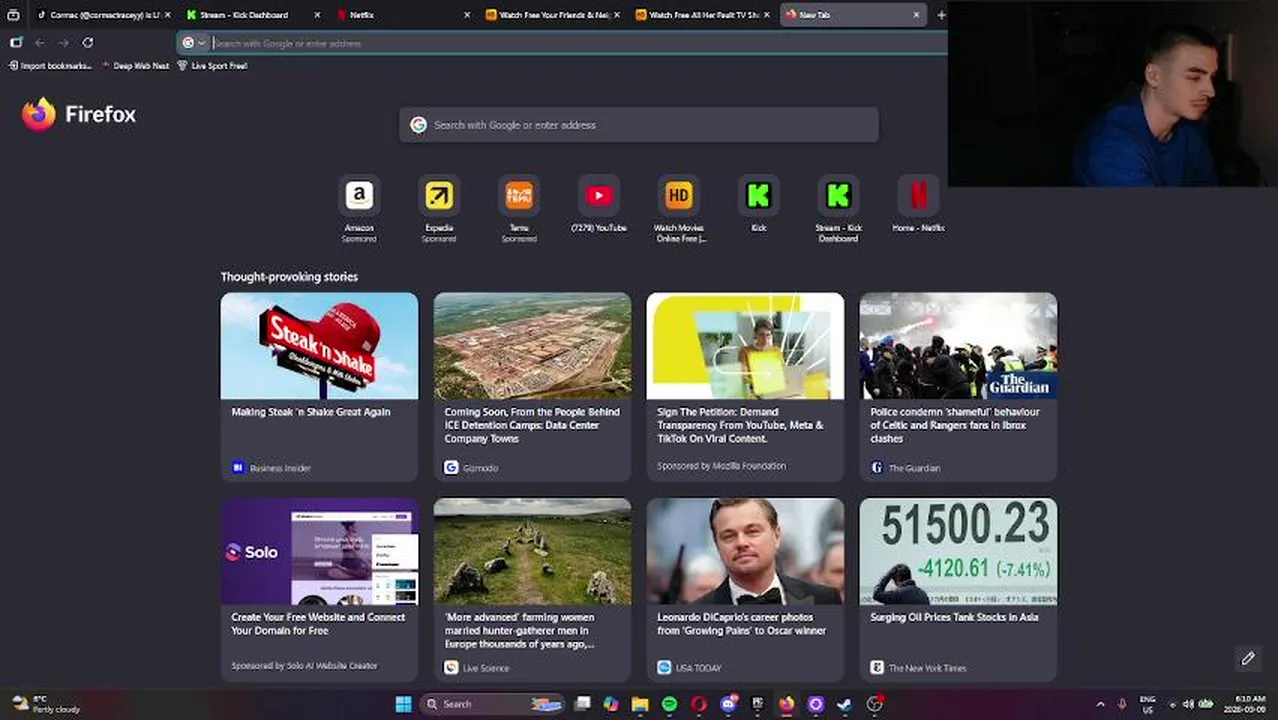
Task: Open ICE Detention Camps Data Center story
Action: click(532, 387)
